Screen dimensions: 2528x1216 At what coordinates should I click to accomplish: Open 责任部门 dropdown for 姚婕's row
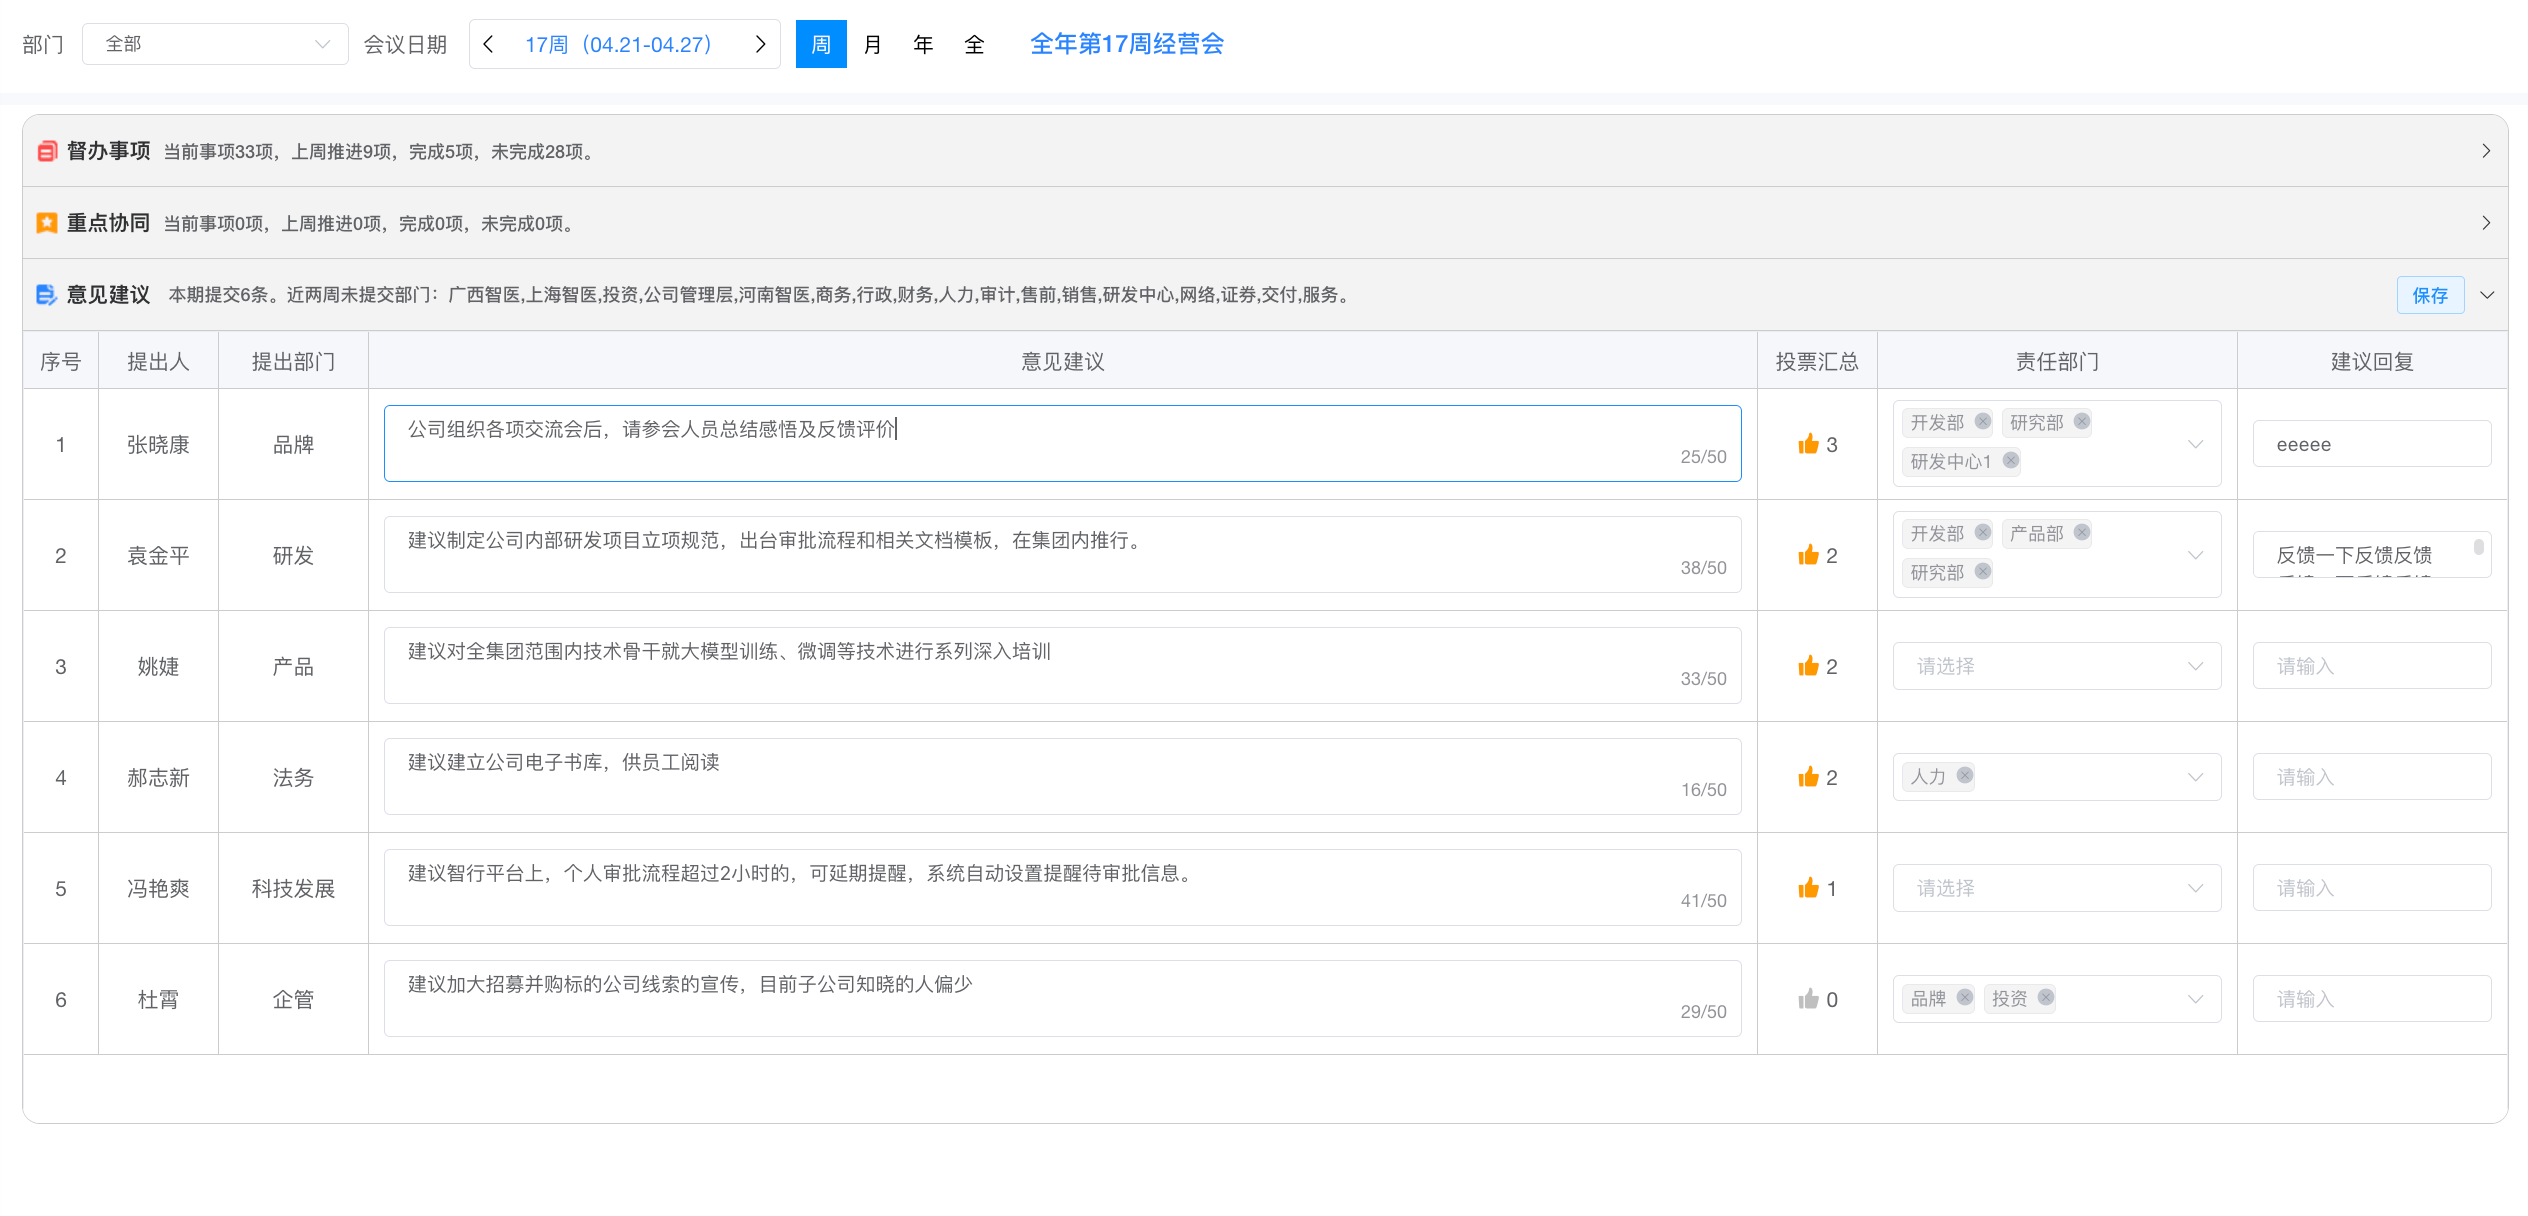[x=2056, y=666]
